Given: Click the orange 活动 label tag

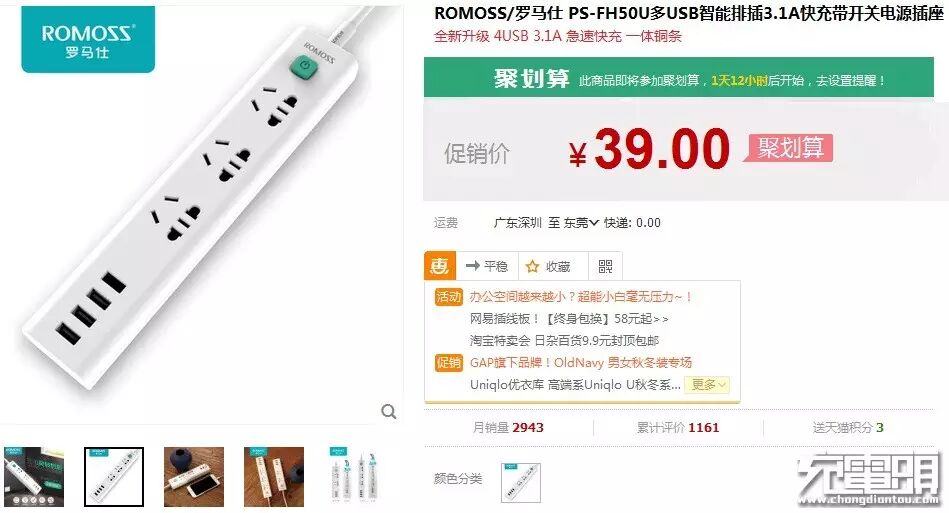Looking at the screenshot, I should pyautogui.click(x=448, y=296).
